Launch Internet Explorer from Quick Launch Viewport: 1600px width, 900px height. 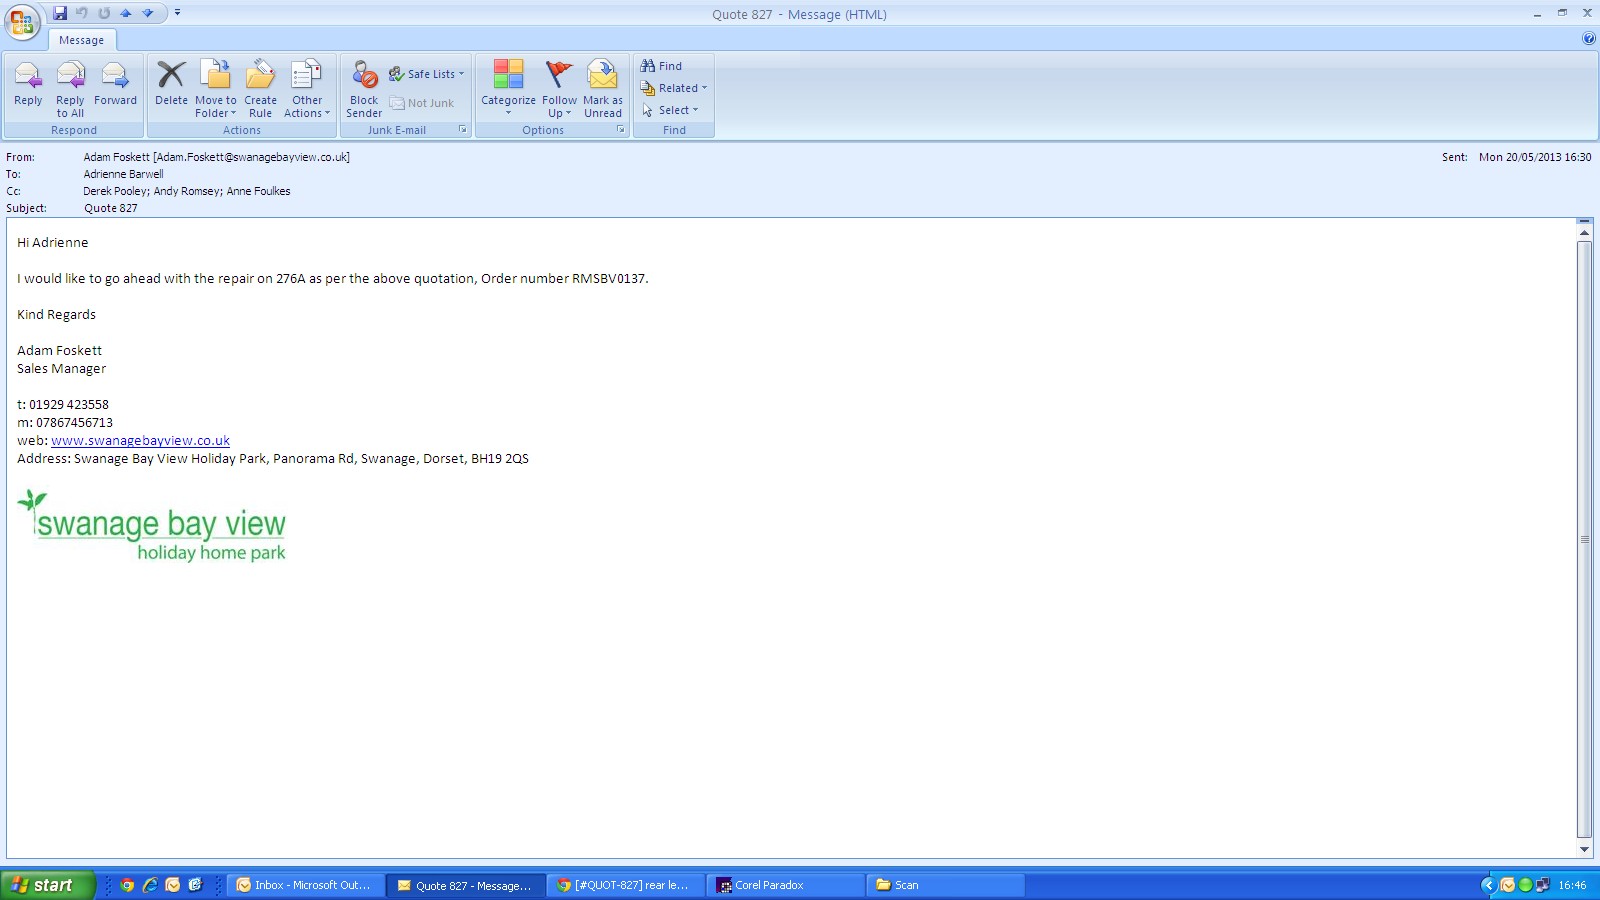150,885
